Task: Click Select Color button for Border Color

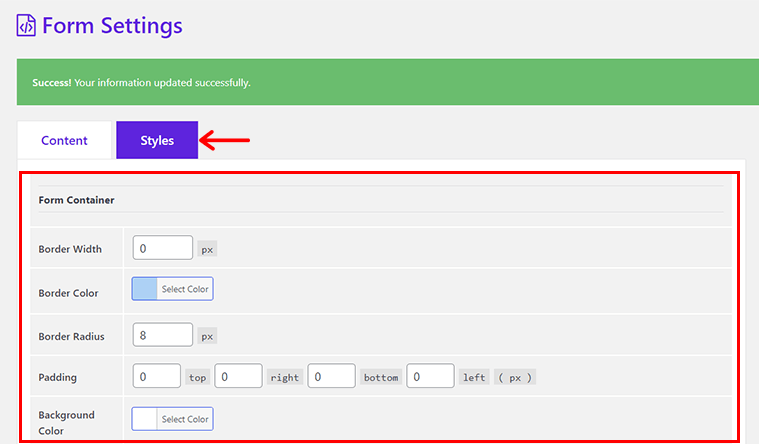Action: click(185, 289)
